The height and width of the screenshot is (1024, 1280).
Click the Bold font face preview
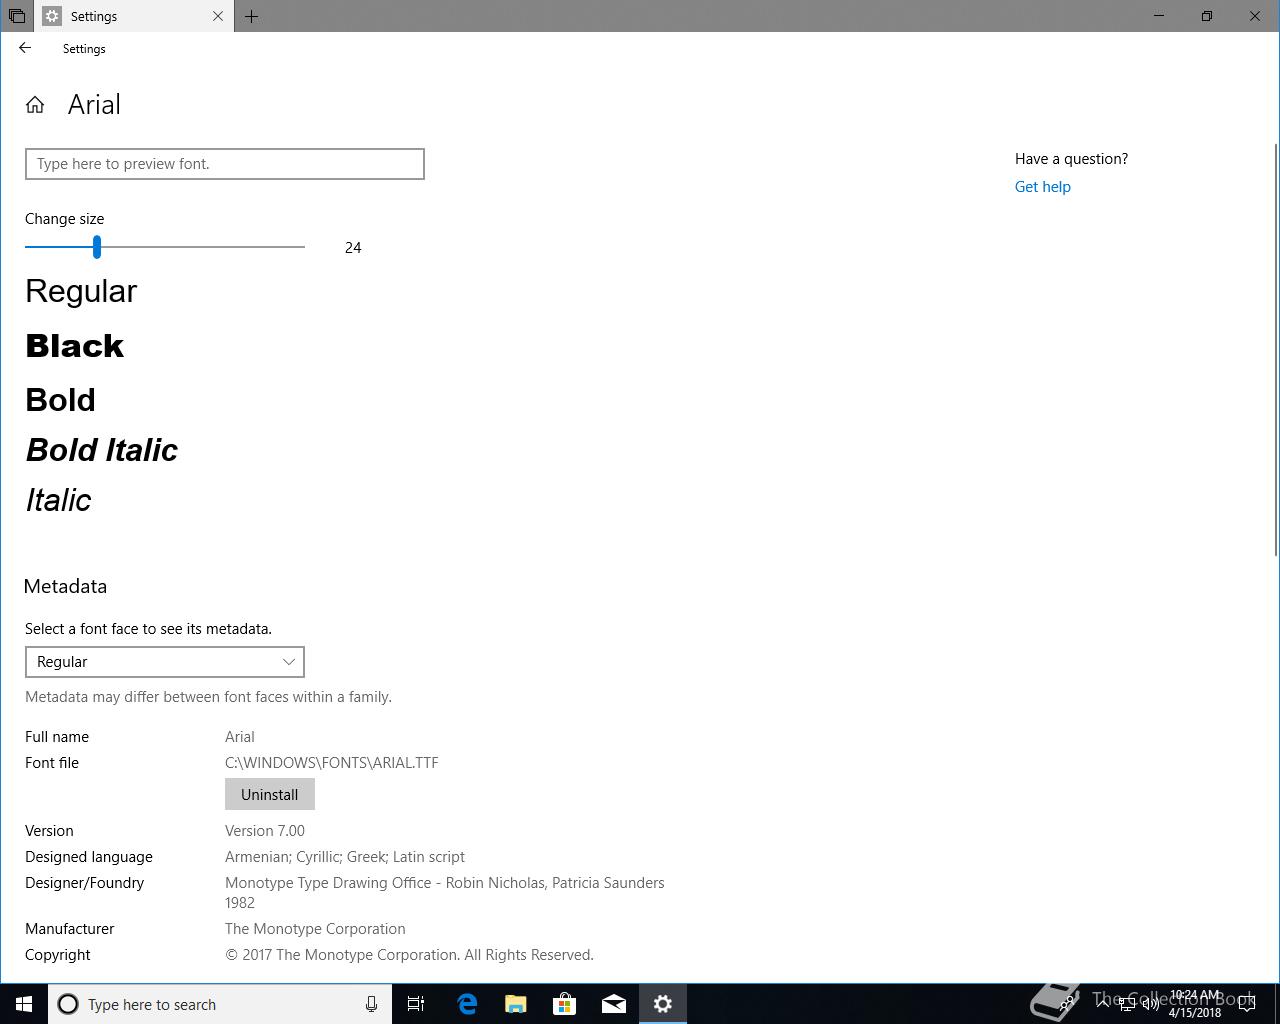(60, 400)
